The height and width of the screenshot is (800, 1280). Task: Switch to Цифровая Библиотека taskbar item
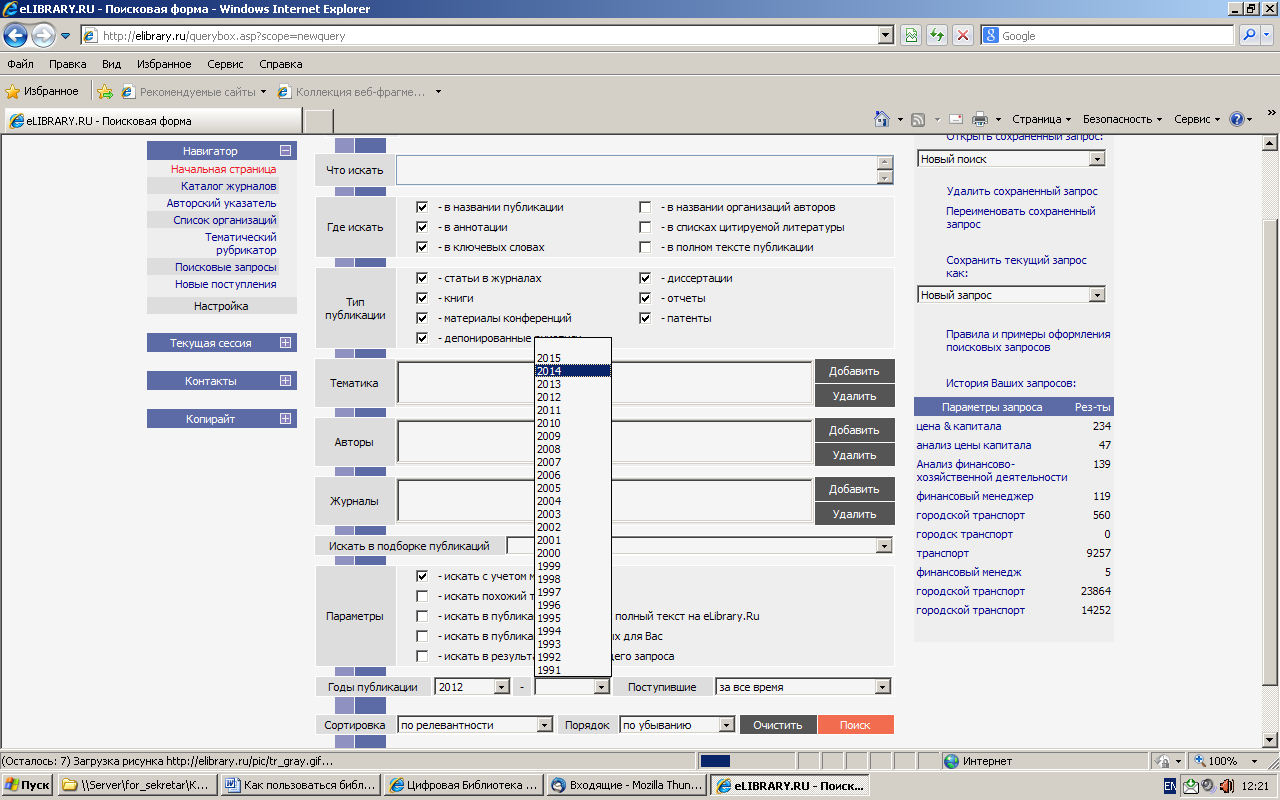coord(464,785)
